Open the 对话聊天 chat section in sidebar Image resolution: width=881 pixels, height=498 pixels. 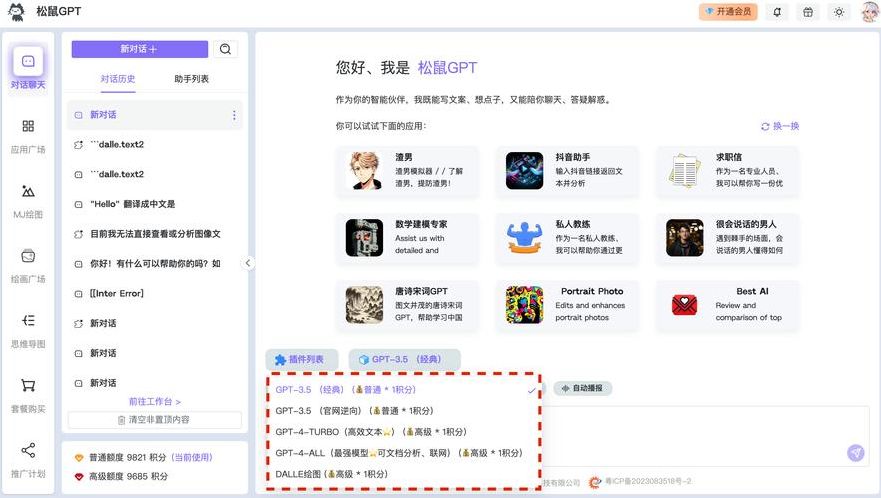28,67
